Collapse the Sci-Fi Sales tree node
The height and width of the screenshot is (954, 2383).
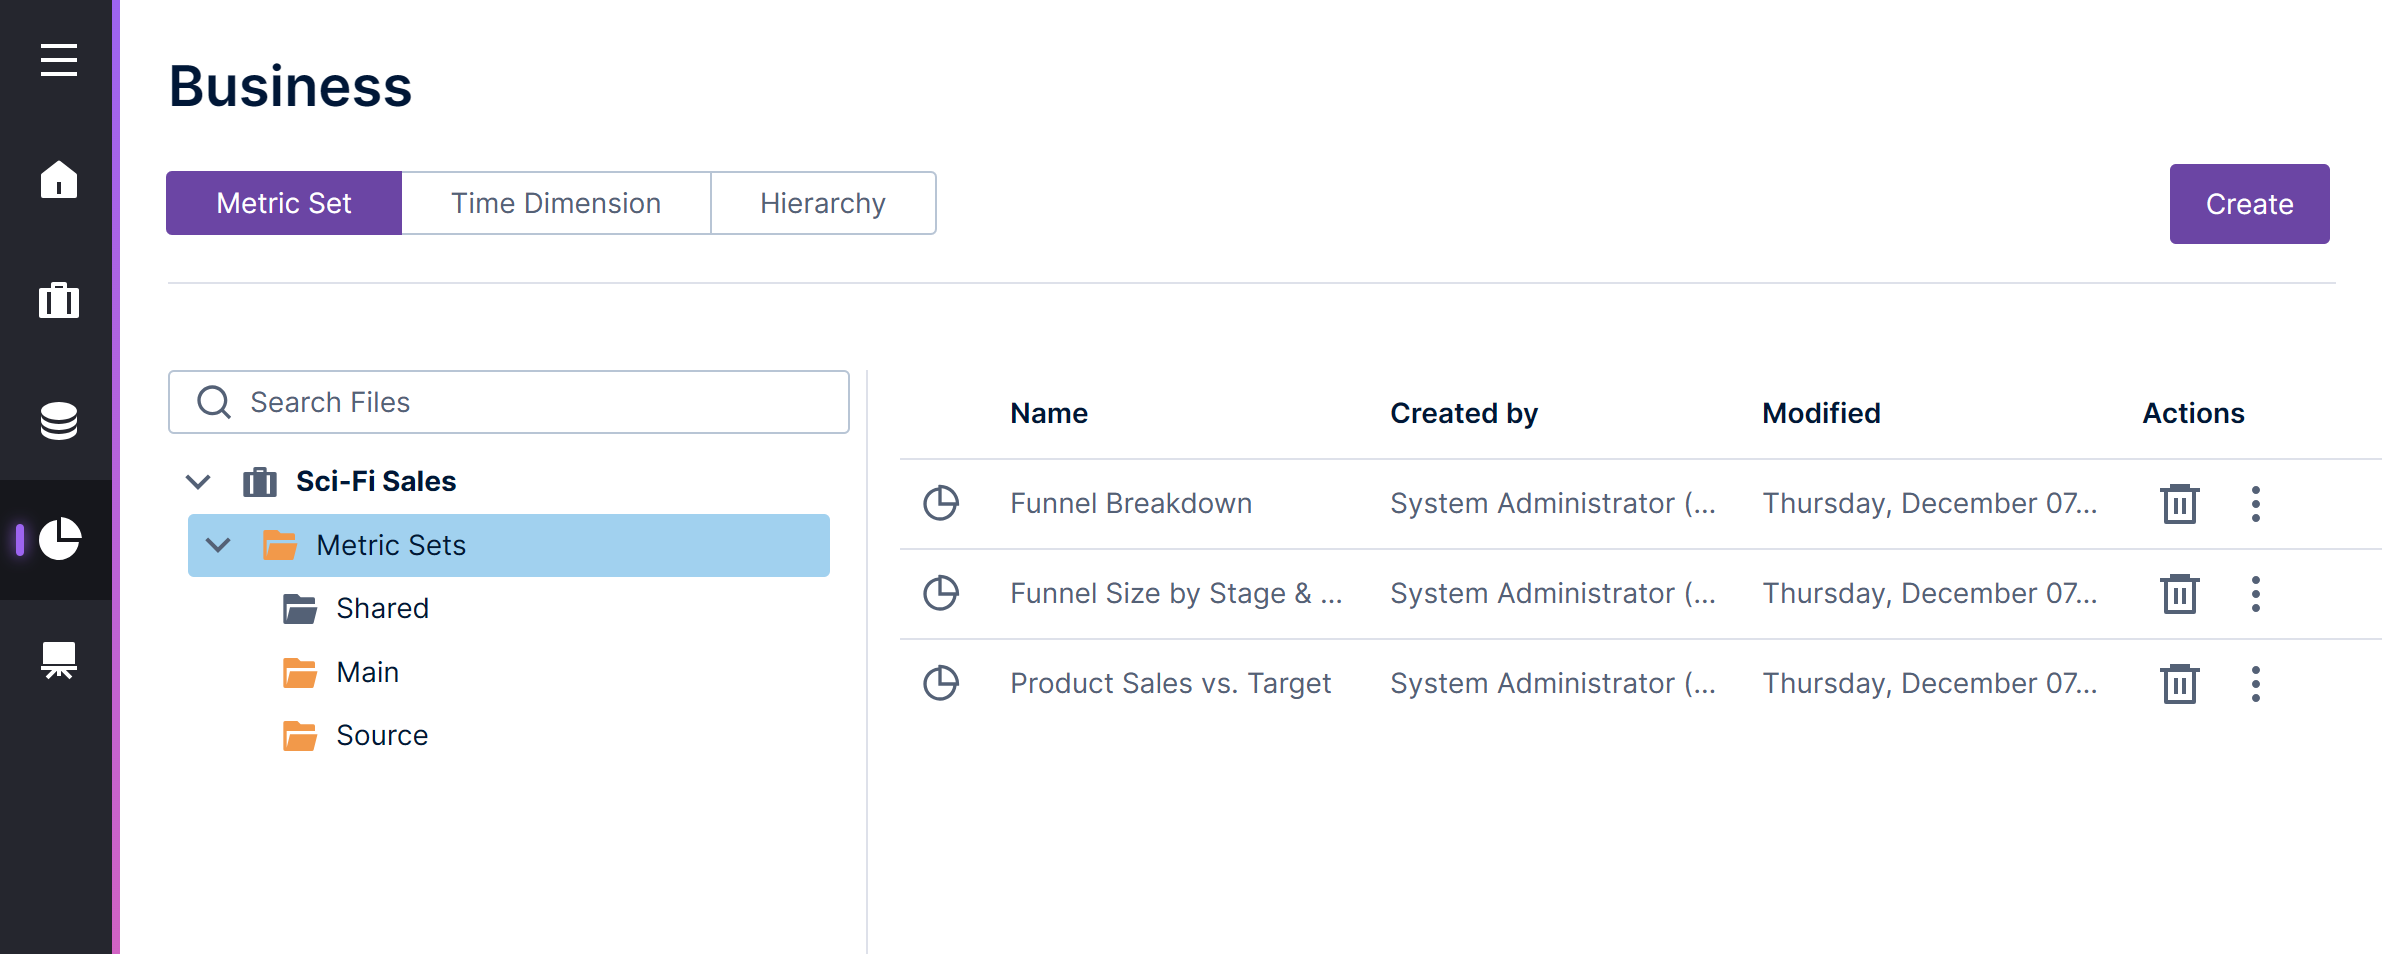198,482
